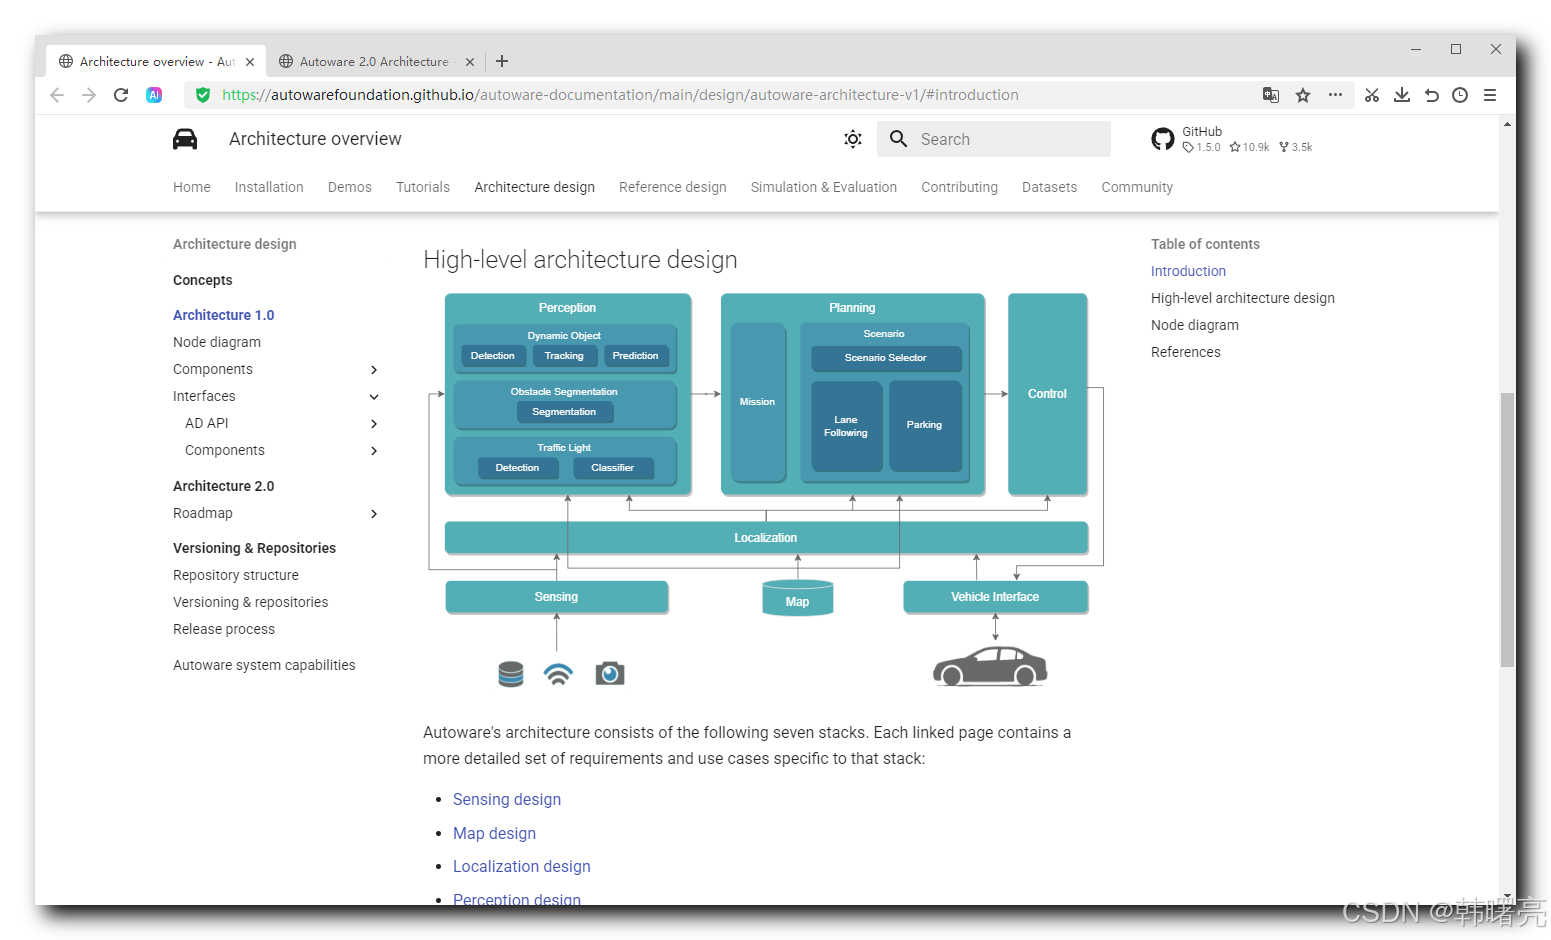Screen dimensions: 1551x940
Task: Close the Autoware 2.0 Architecture tab
Action: coord(470,62)
